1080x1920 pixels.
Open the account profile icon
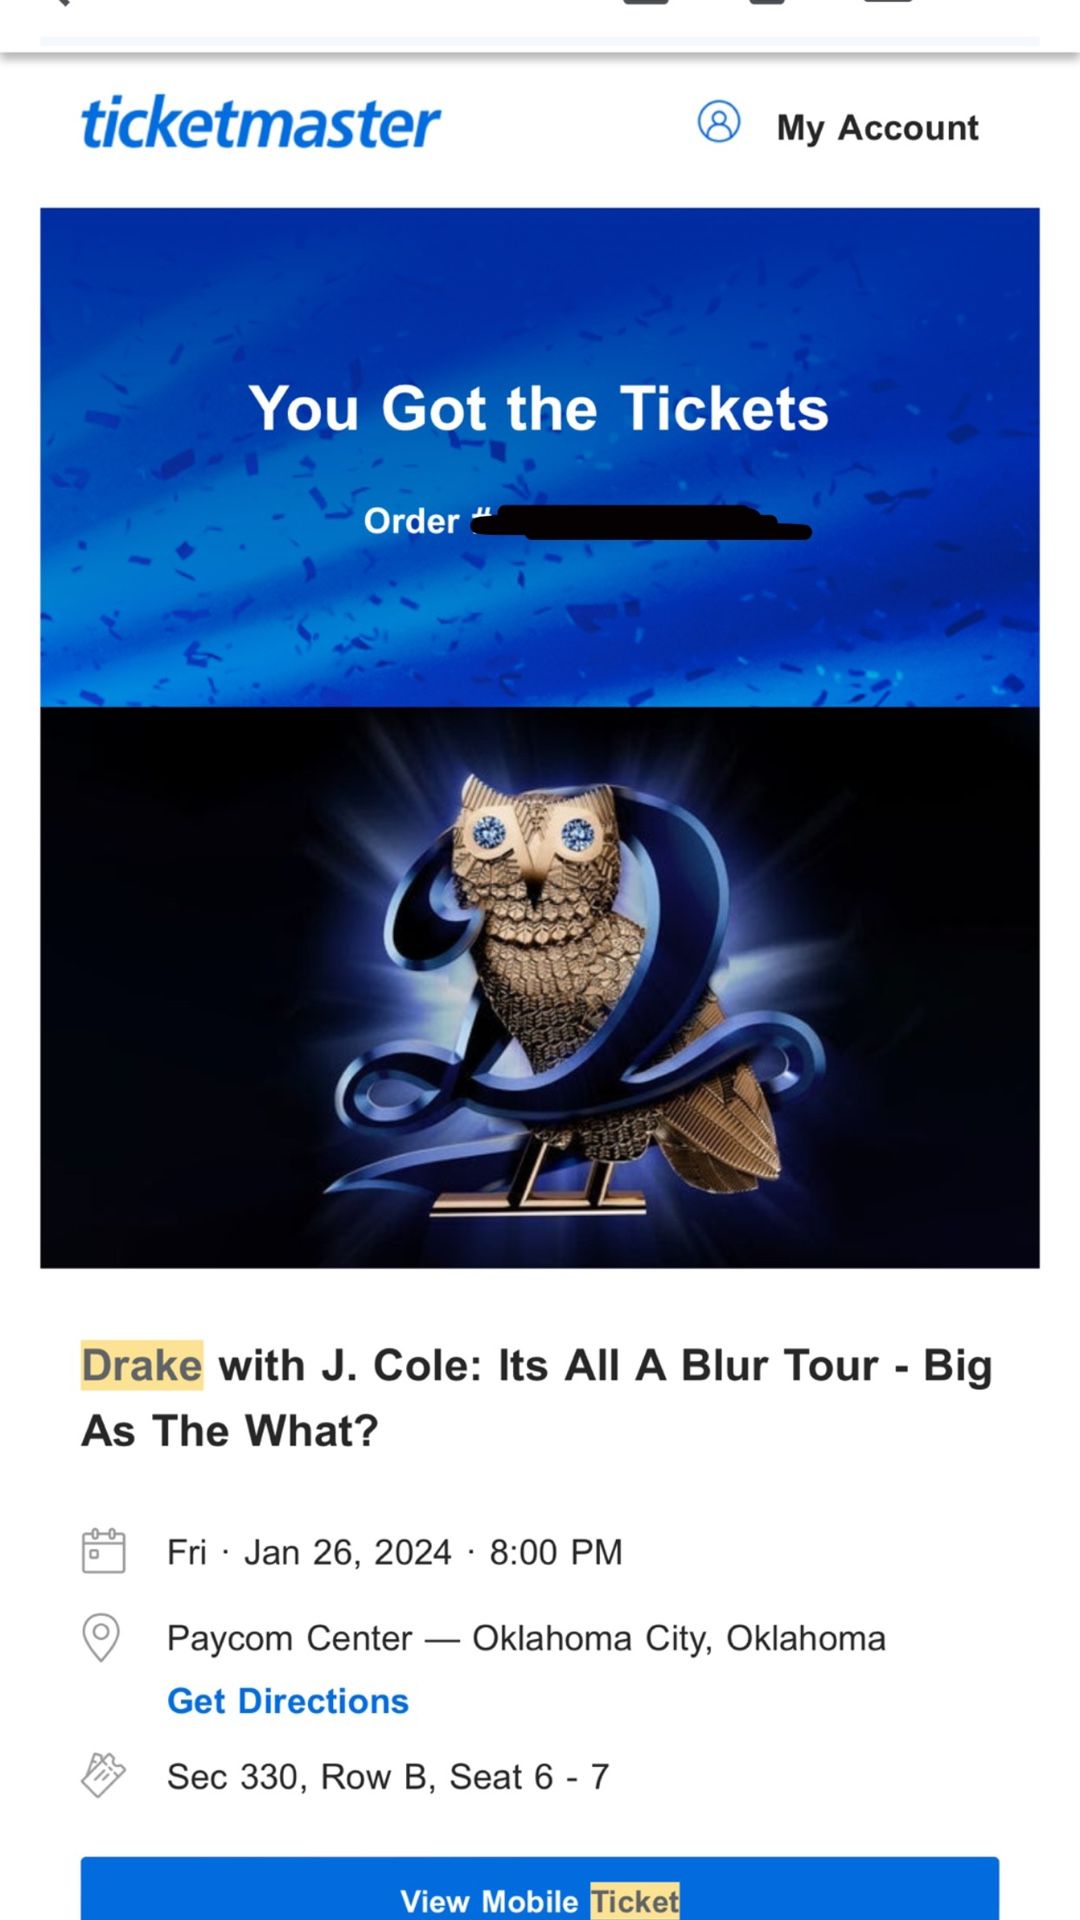718,122
